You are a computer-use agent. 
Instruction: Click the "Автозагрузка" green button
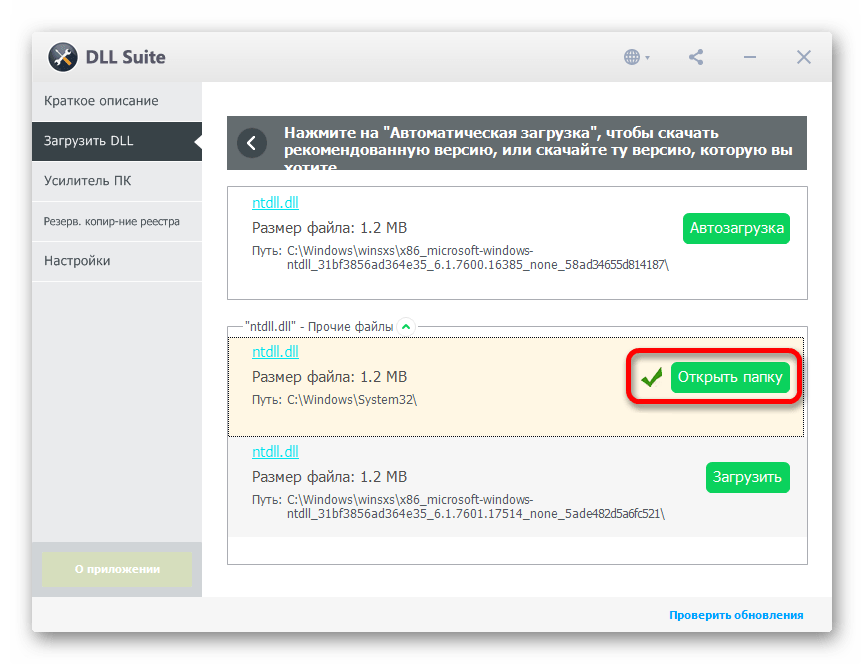click(x=736, y=228)
